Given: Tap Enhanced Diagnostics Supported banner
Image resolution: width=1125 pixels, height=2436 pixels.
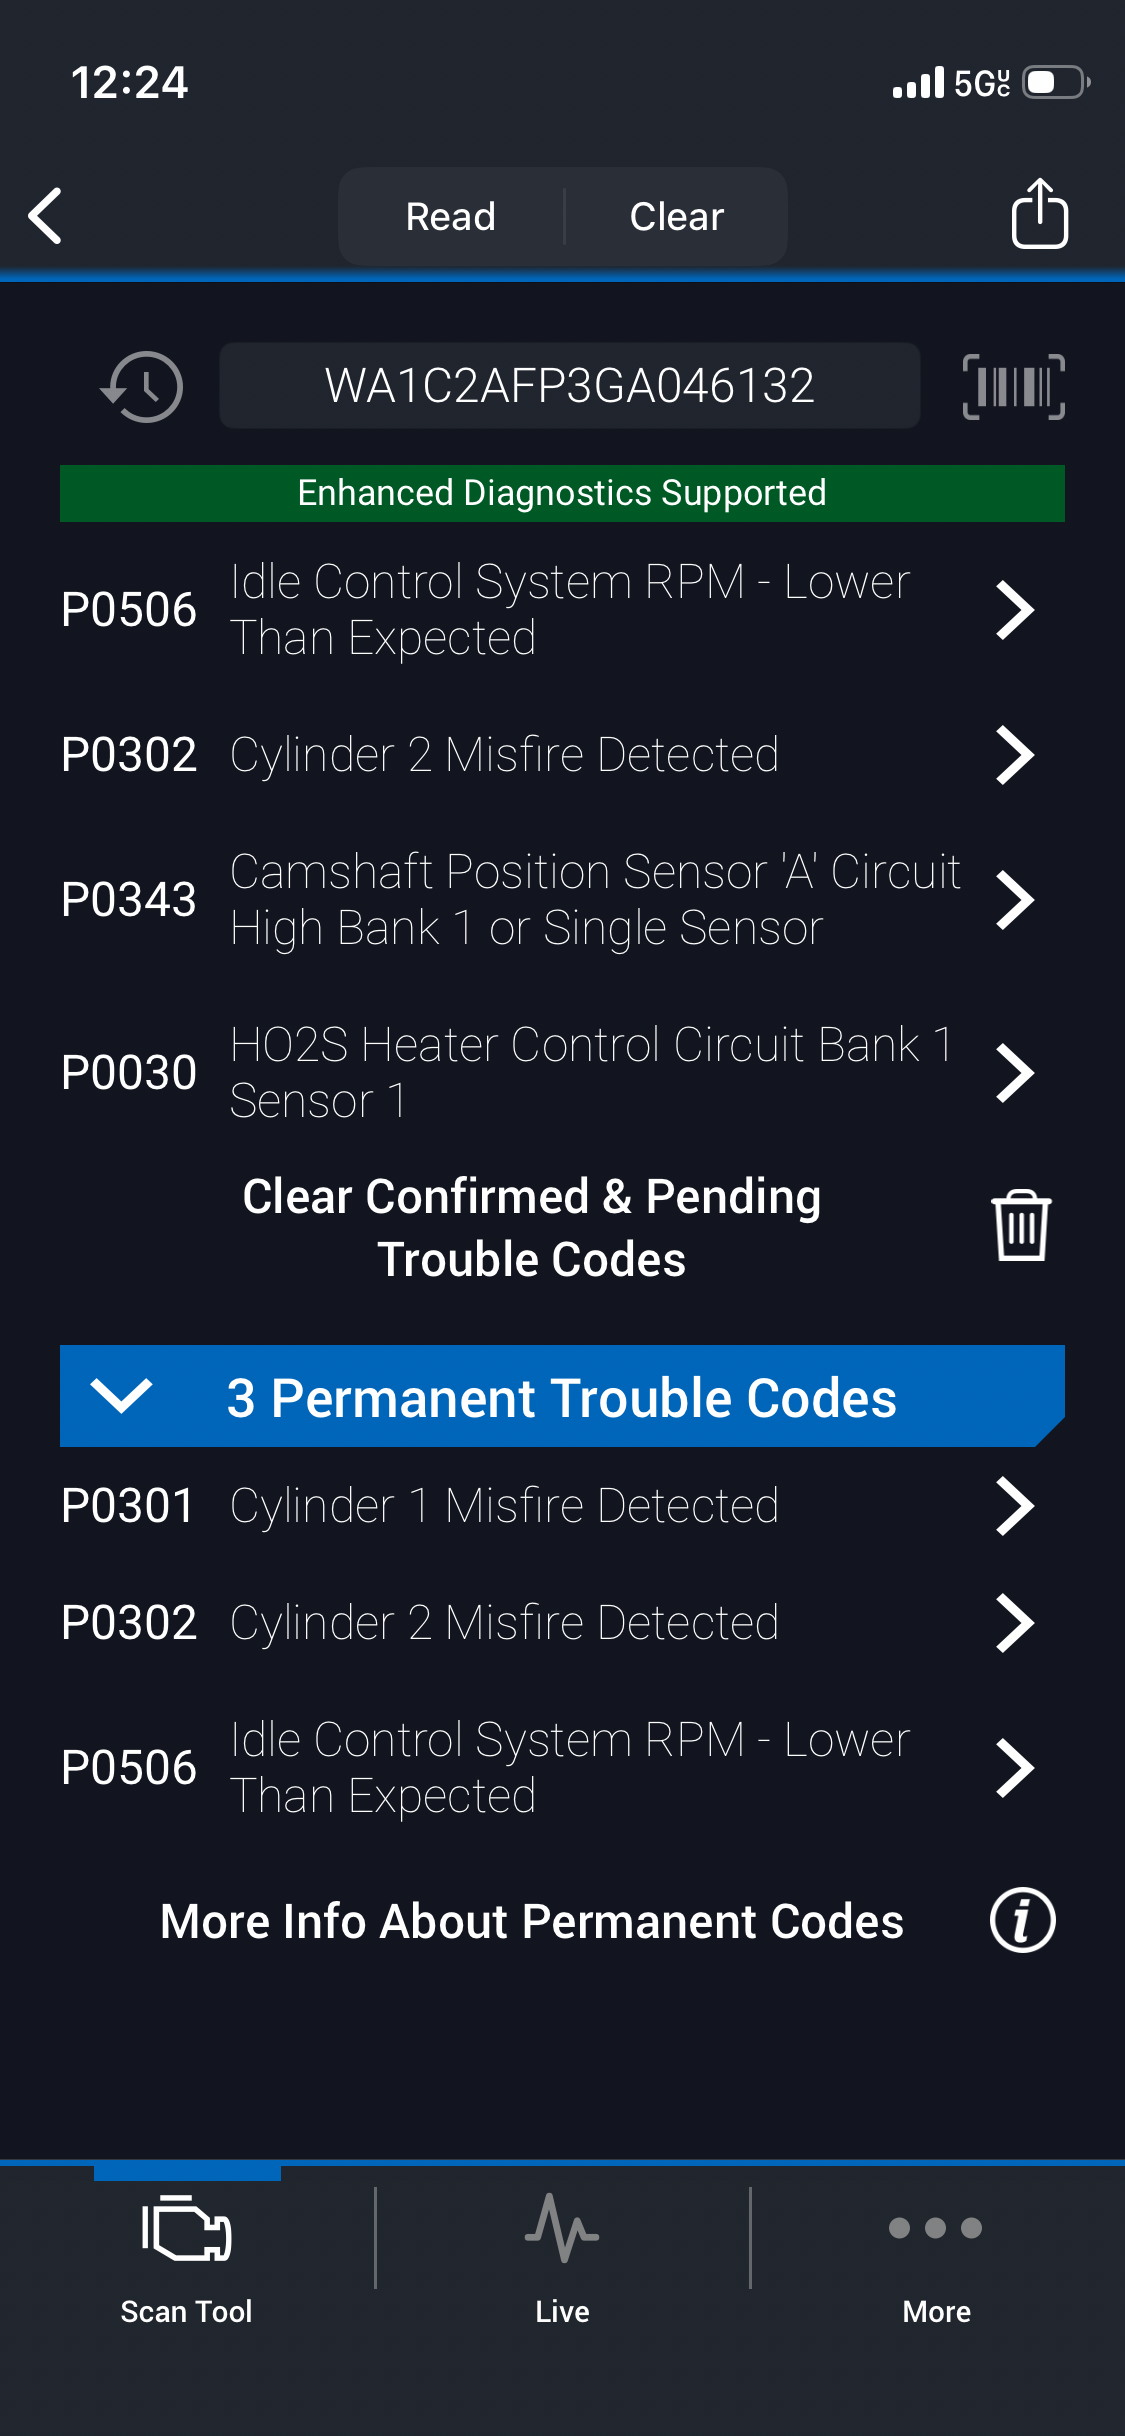Looking at the screenshot, I should pos(562,493).
